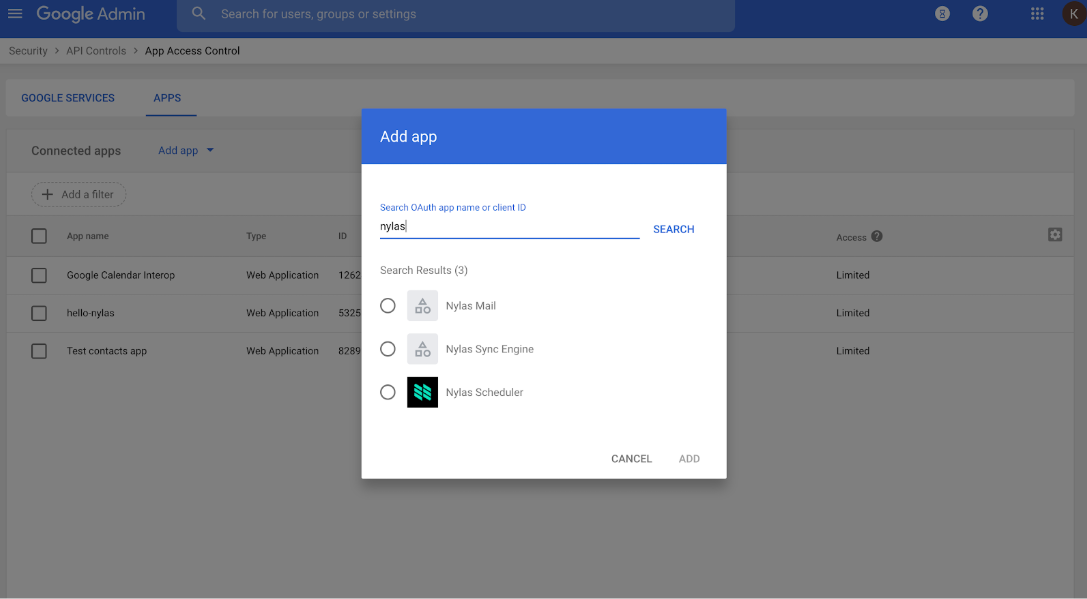This screenshot has width=1087, height=599.
Task: Click Web Application type for Test contacts app
Action: tap(282, 351)
